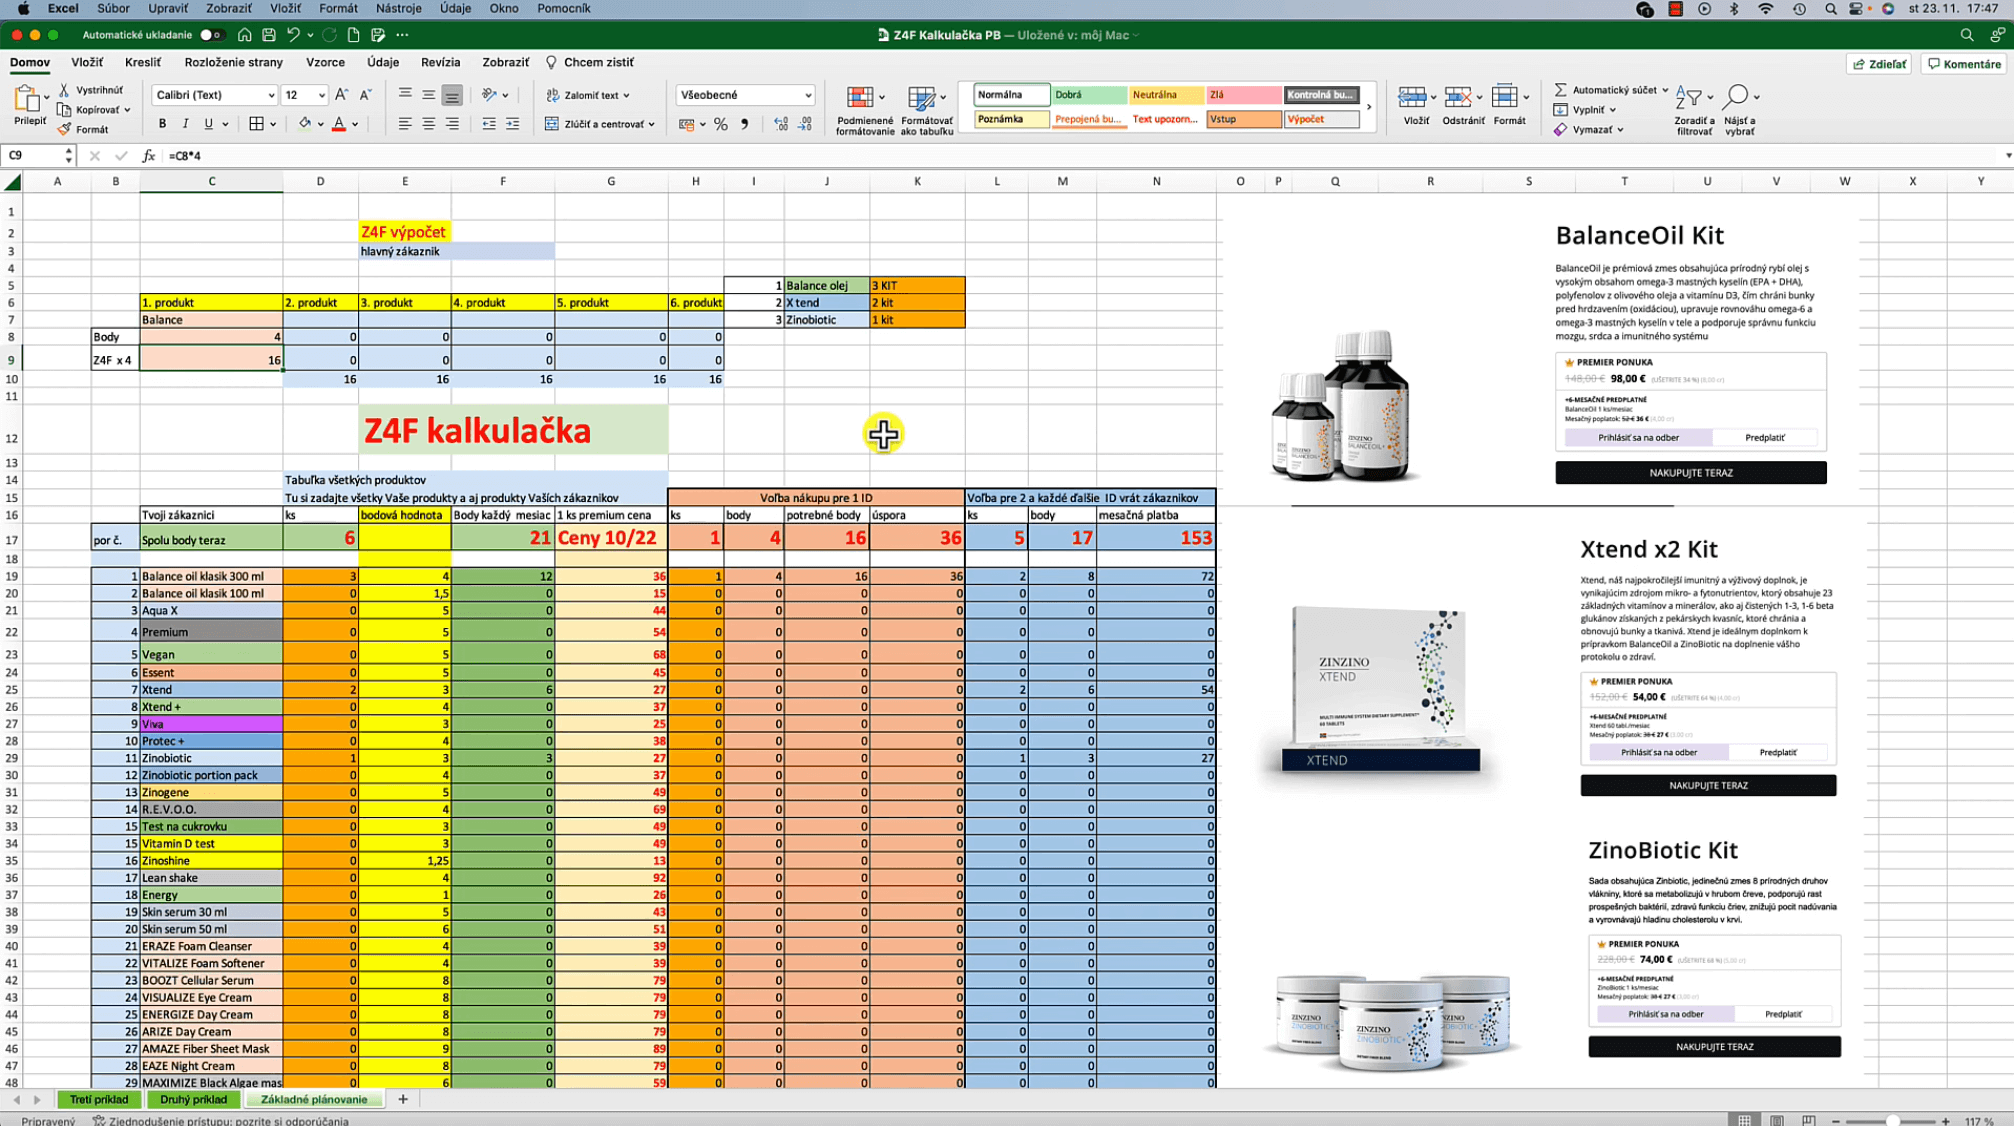Click BalanceOil Kit NAKUPUJTE TERAZ button
The image size is (2014, 1126).
tap(1690, 473)
